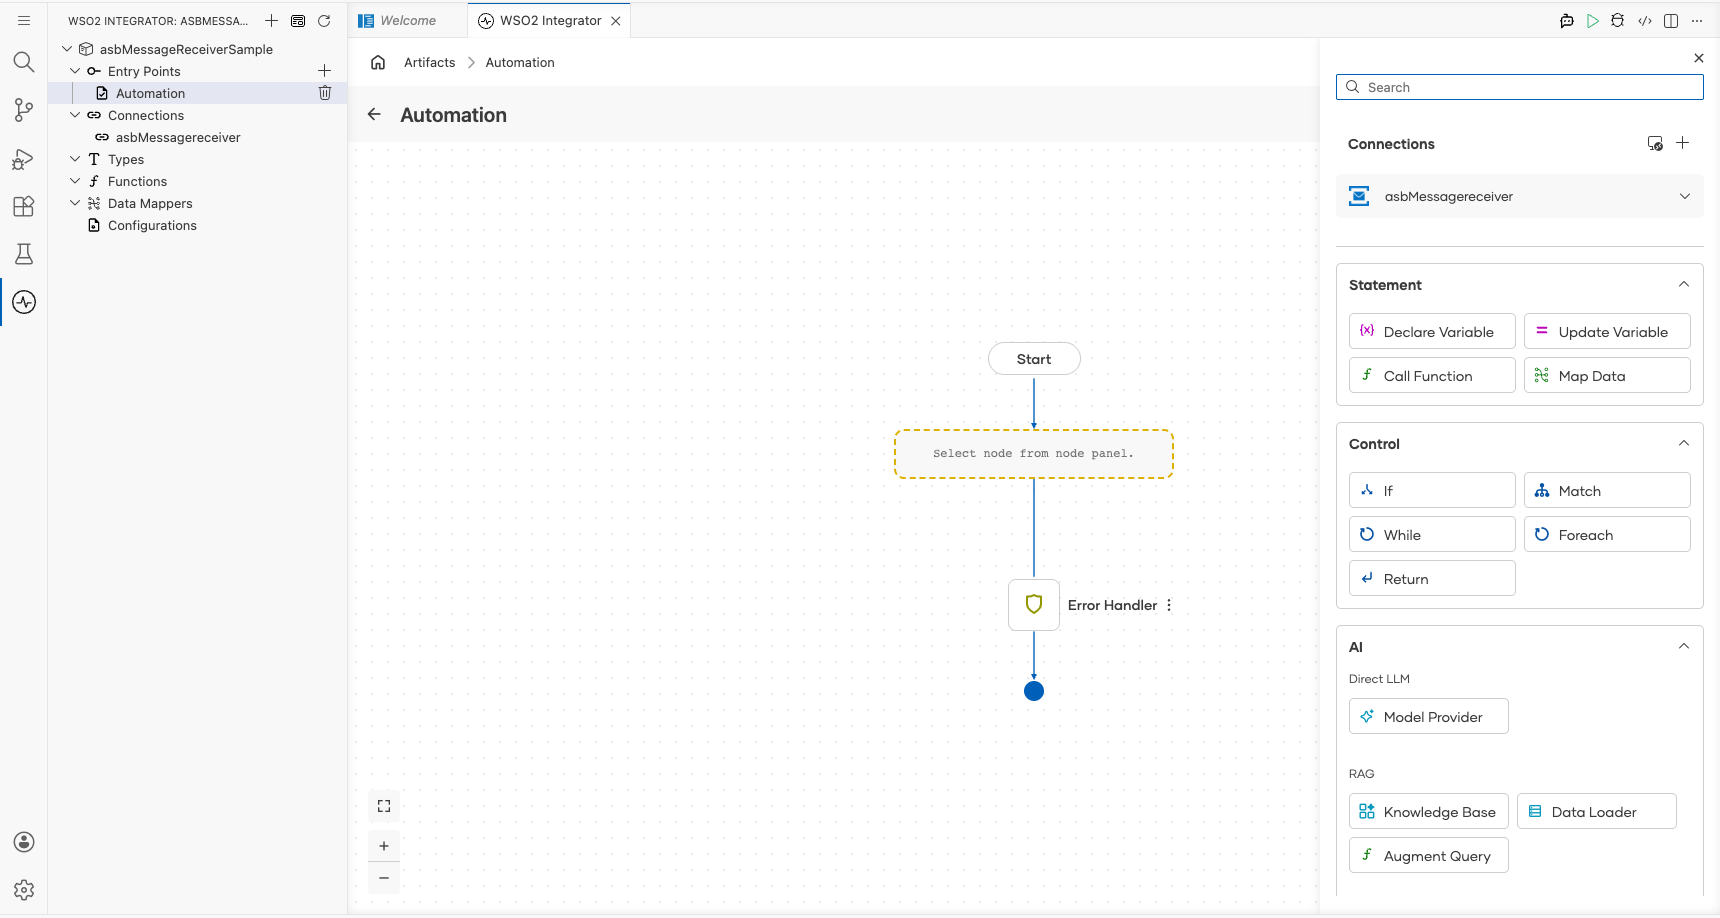
Task: Collapse the AI section
Action: [x=1684, y=646]
